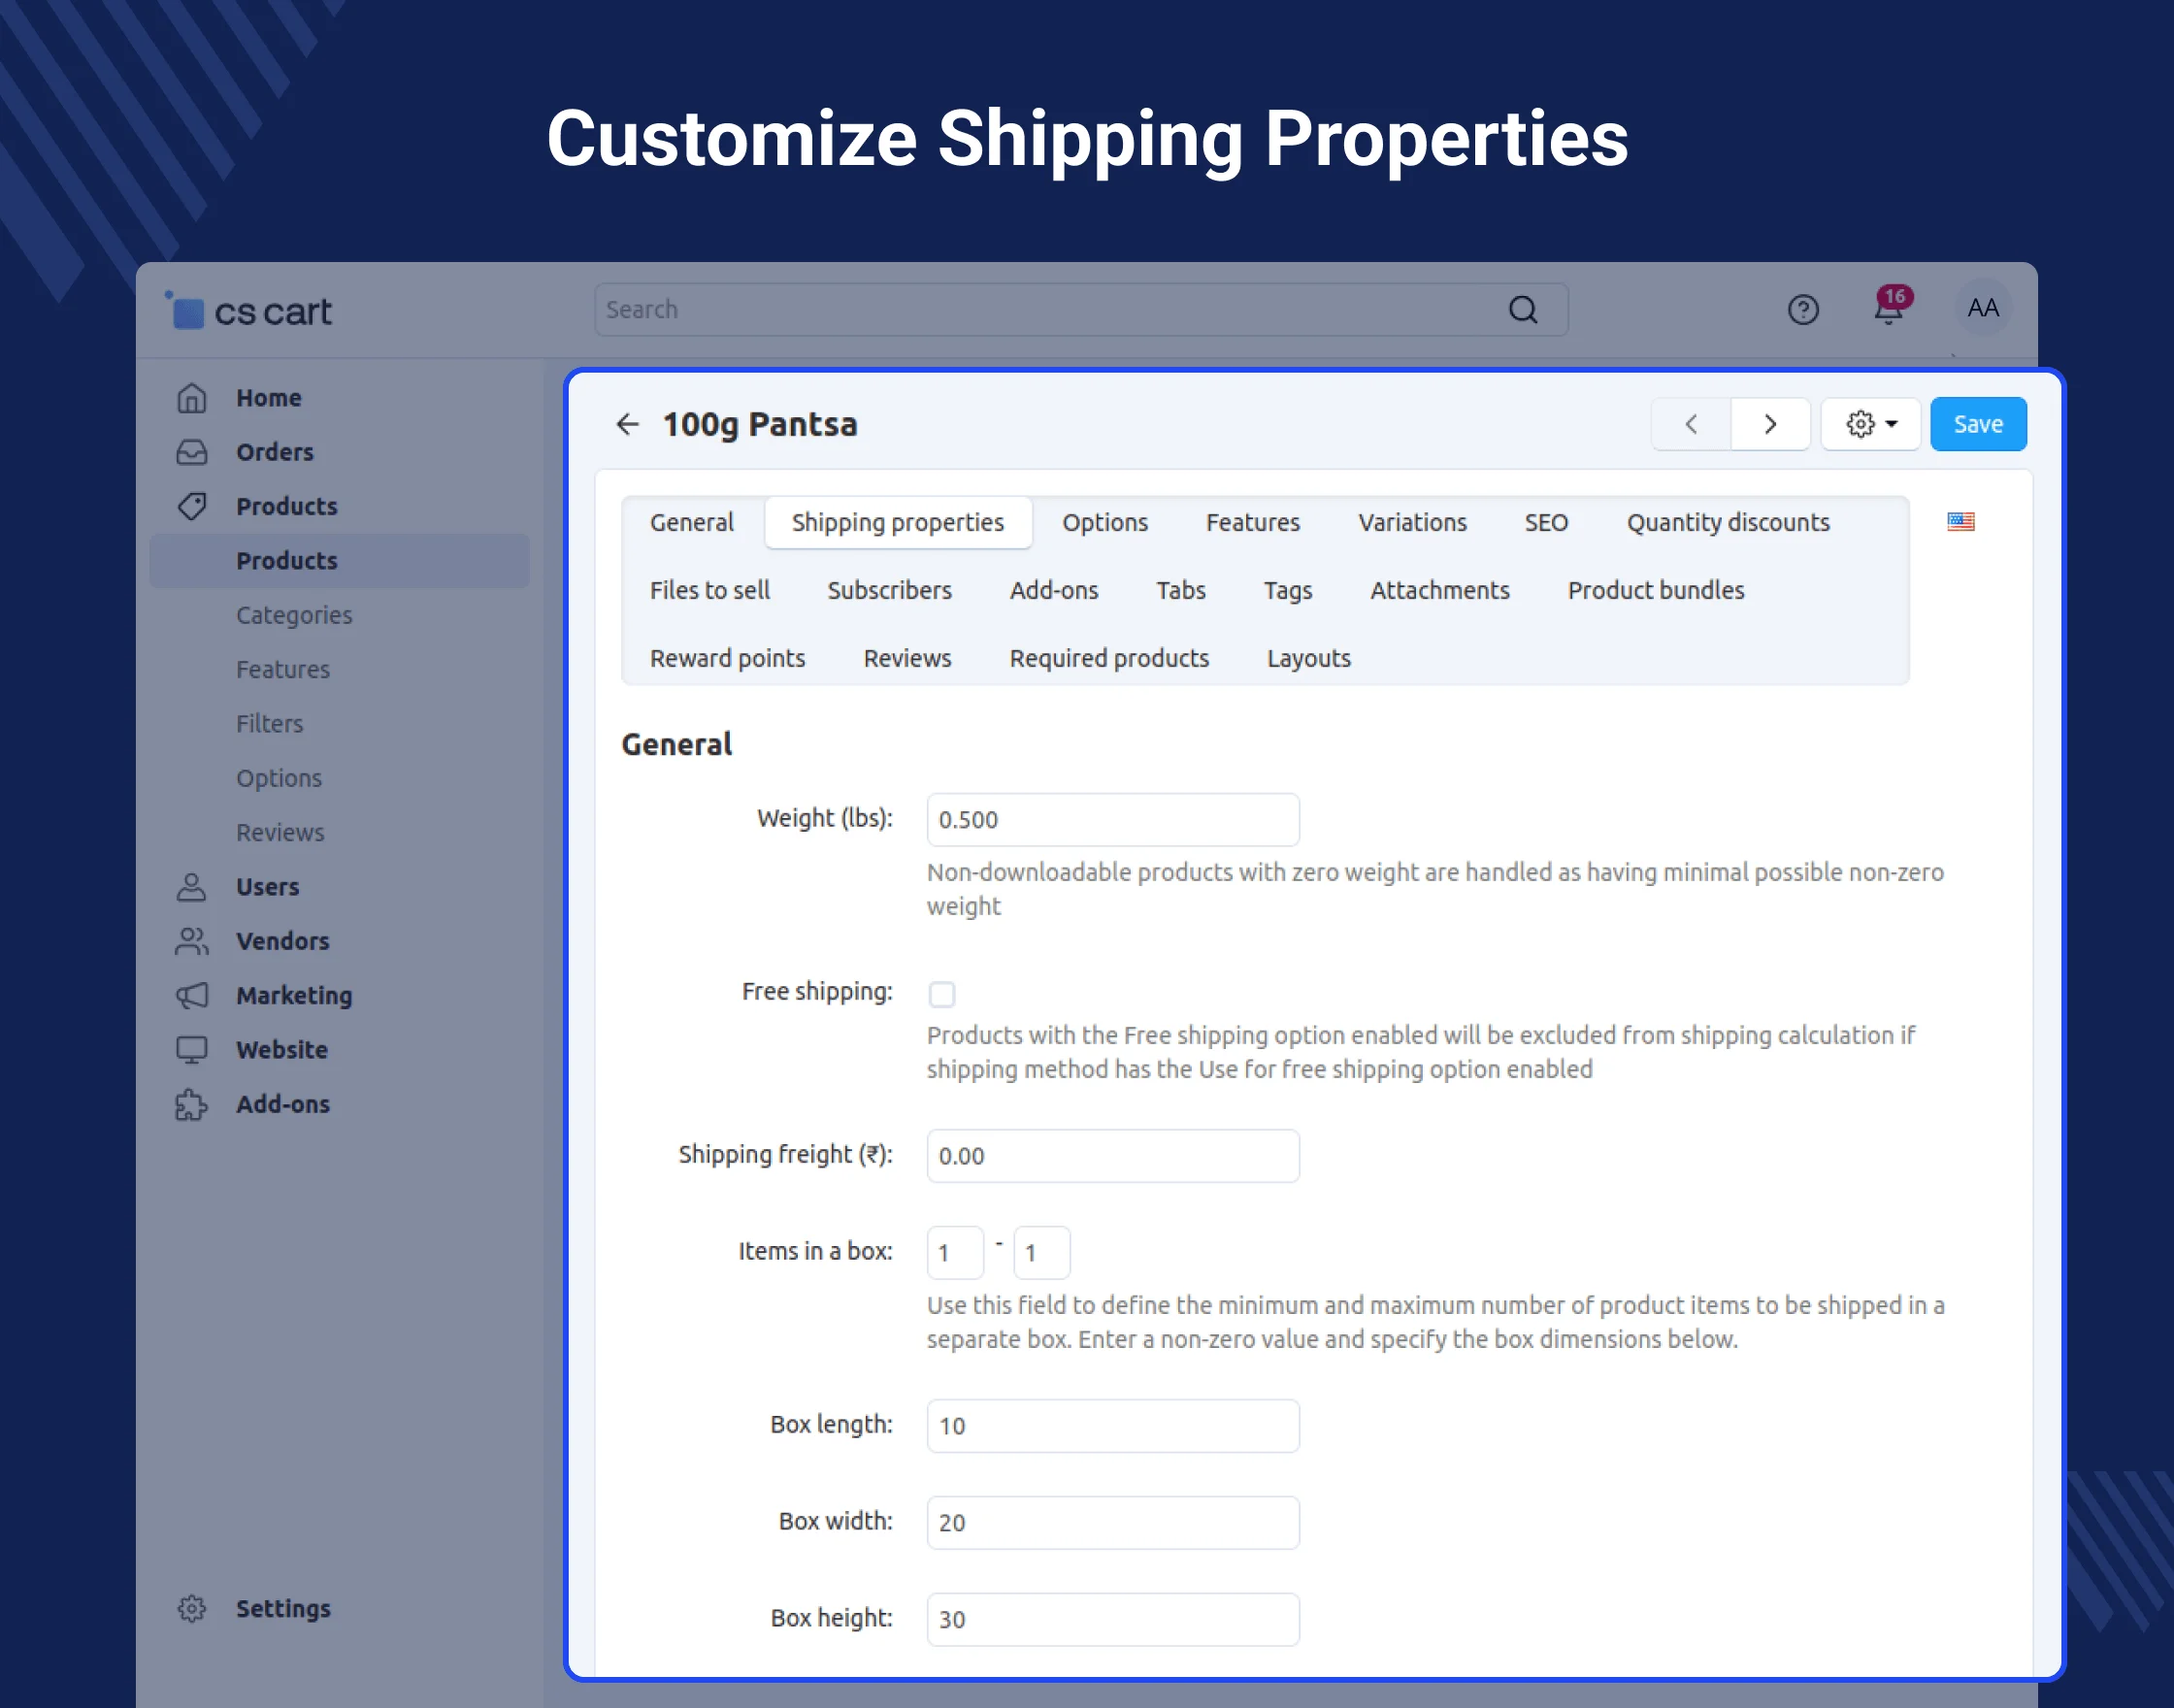
Task: Click the search magnifier icon
Action: tap(1522, 310)
